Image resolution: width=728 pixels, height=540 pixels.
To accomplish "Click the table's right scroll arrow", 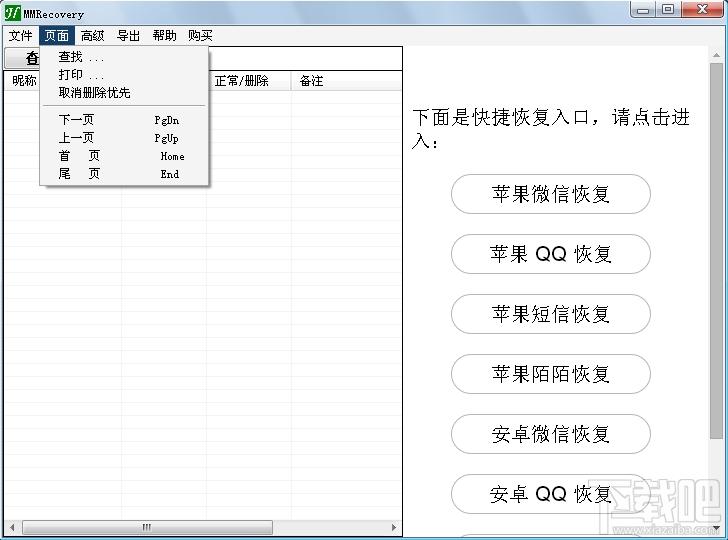I will pos(394,527).
